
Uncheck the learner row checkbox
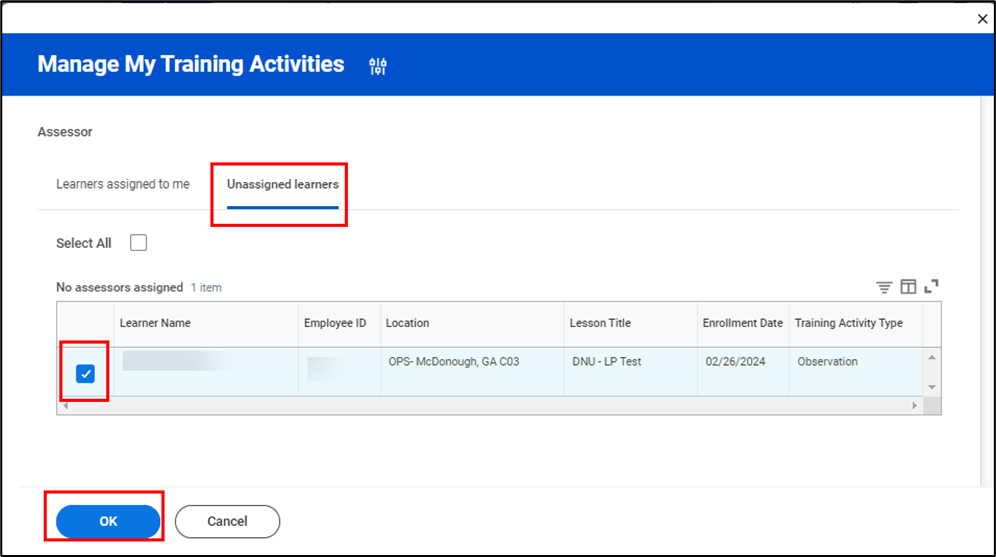pyautogui.click(x=86, y=373)
